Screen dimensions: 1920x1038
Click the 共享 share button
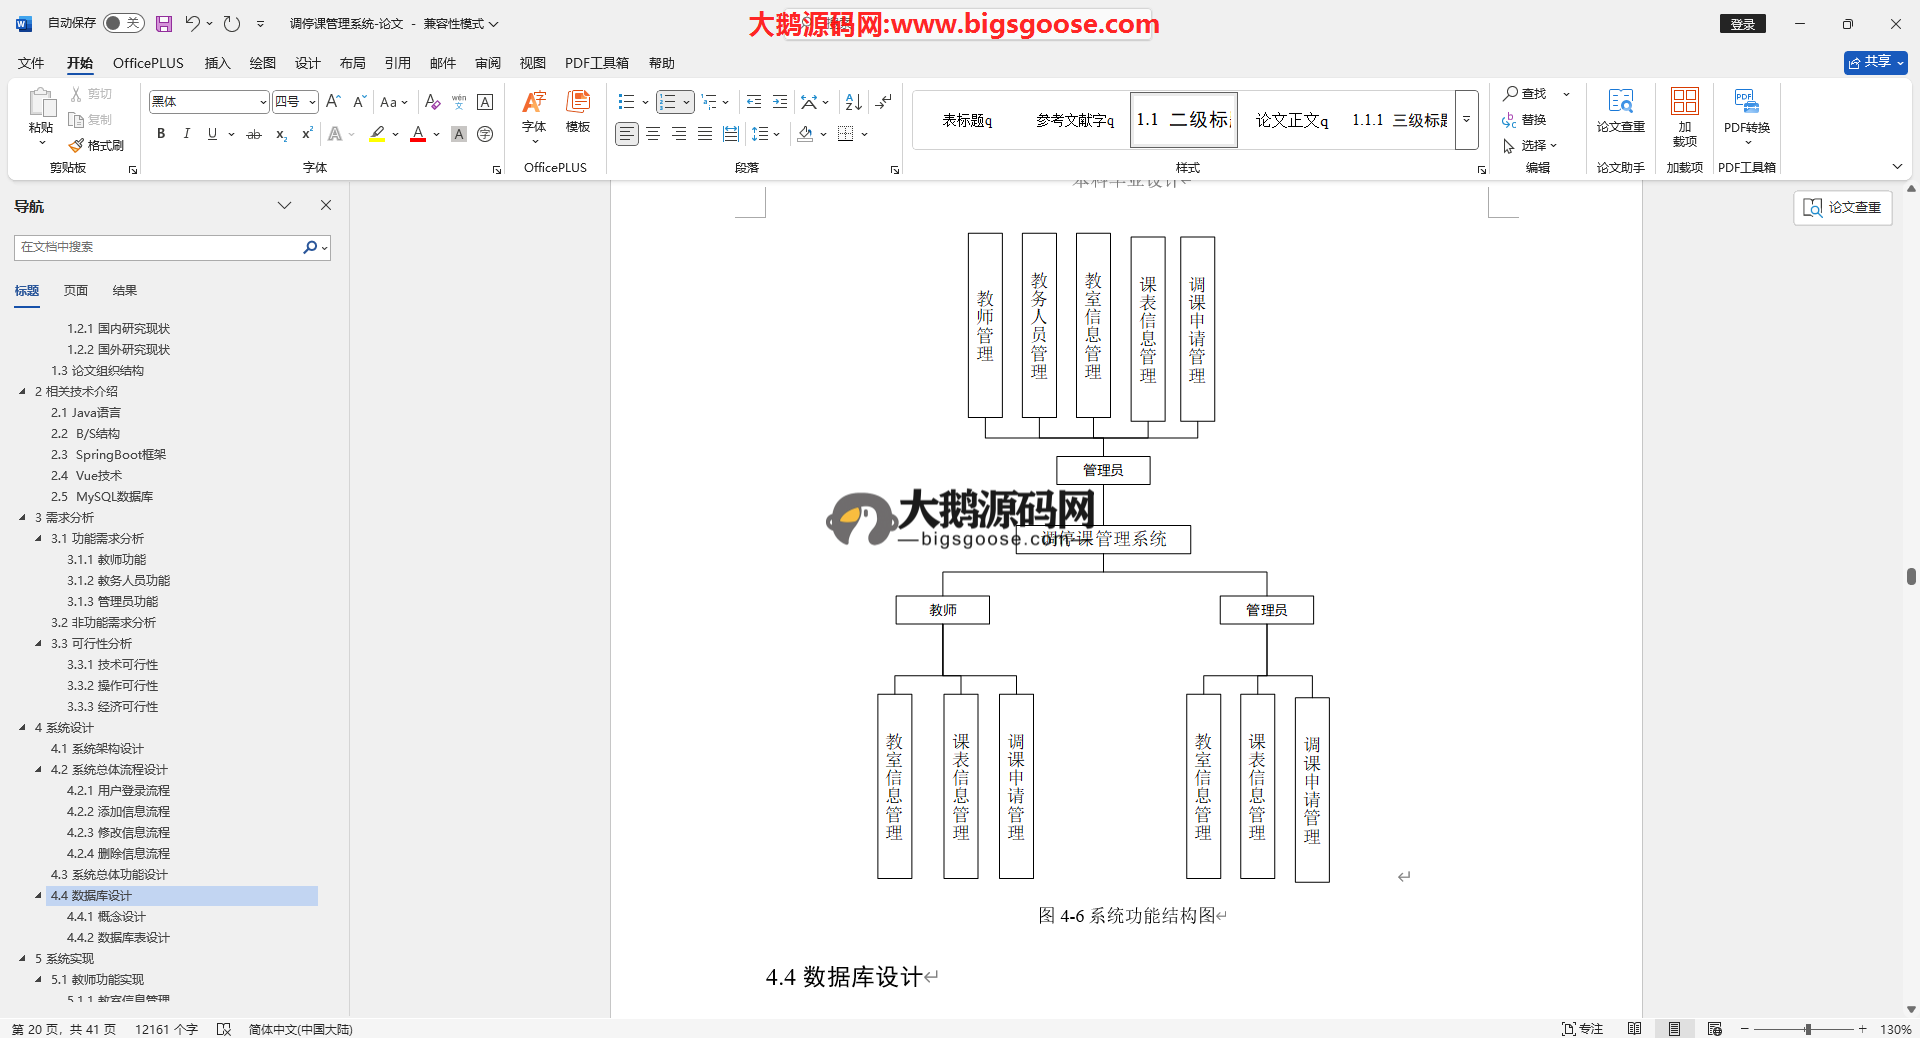pos(1875,62)
